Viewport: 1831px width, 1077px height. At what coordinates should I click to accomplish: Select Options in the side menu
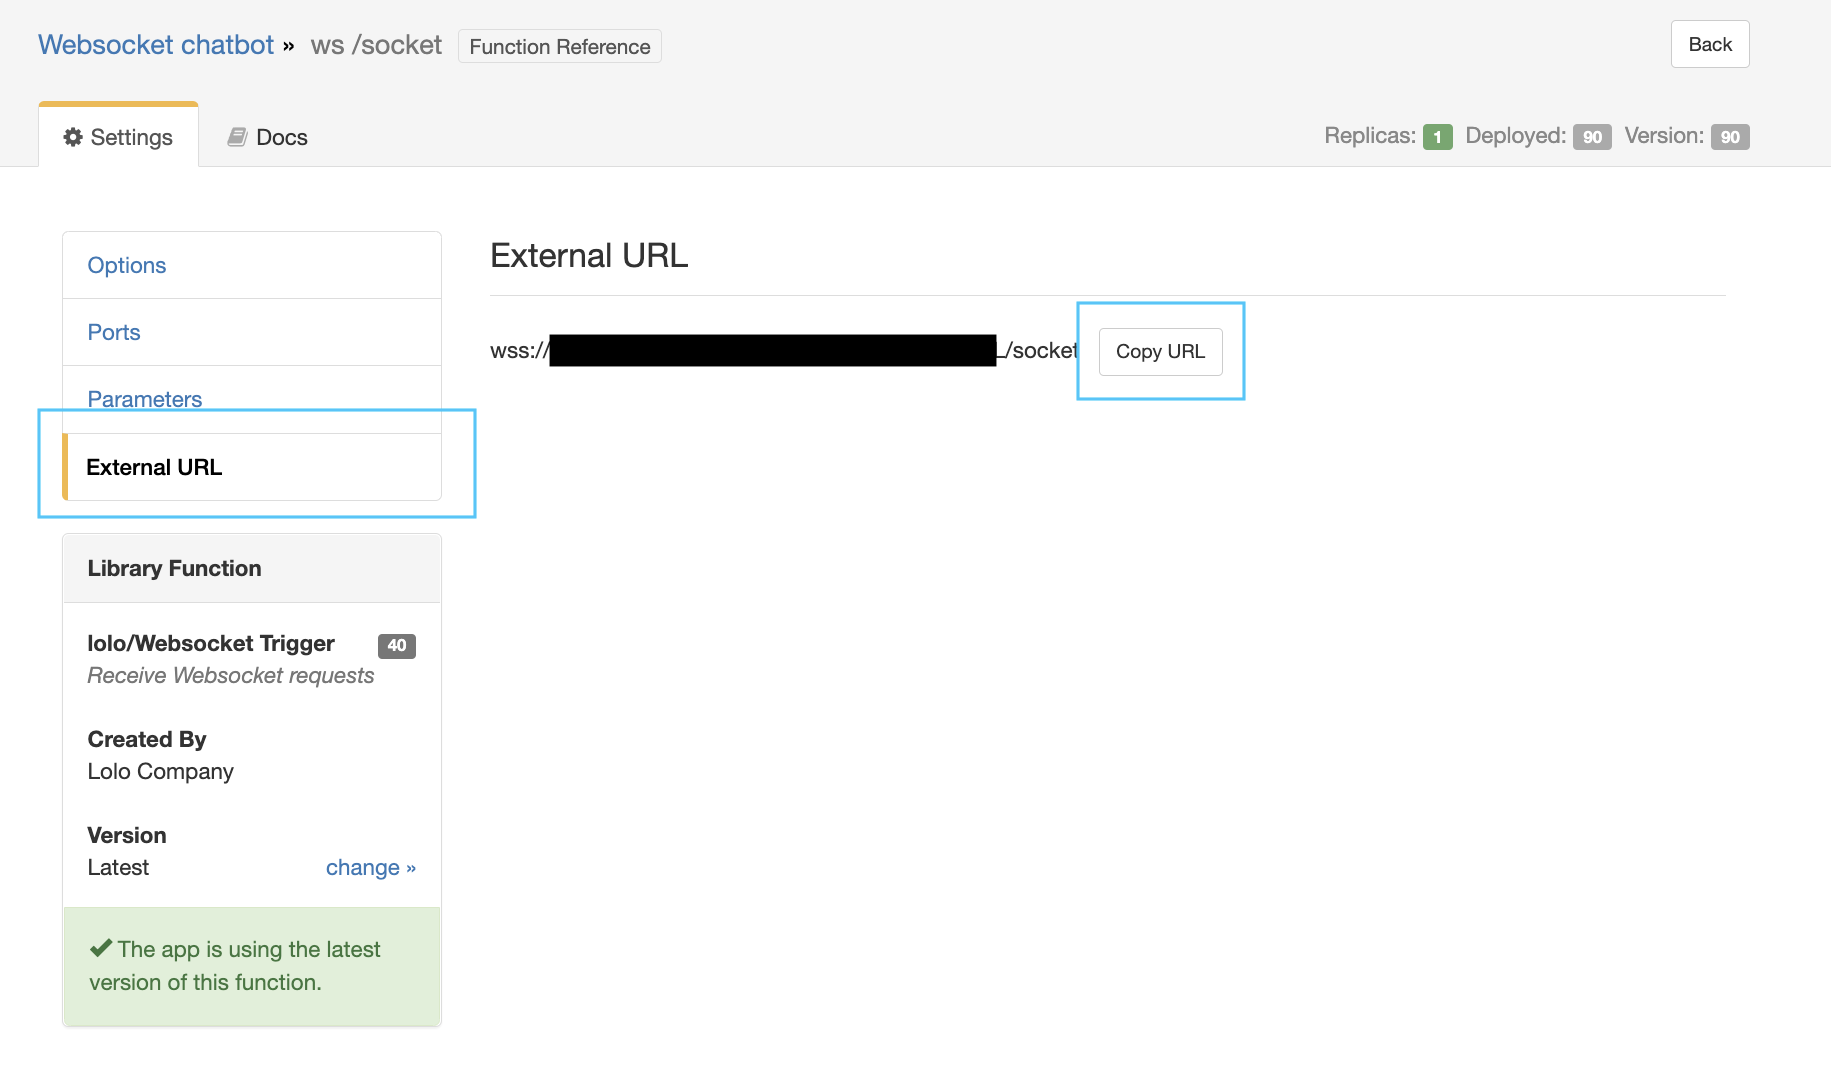127,265
